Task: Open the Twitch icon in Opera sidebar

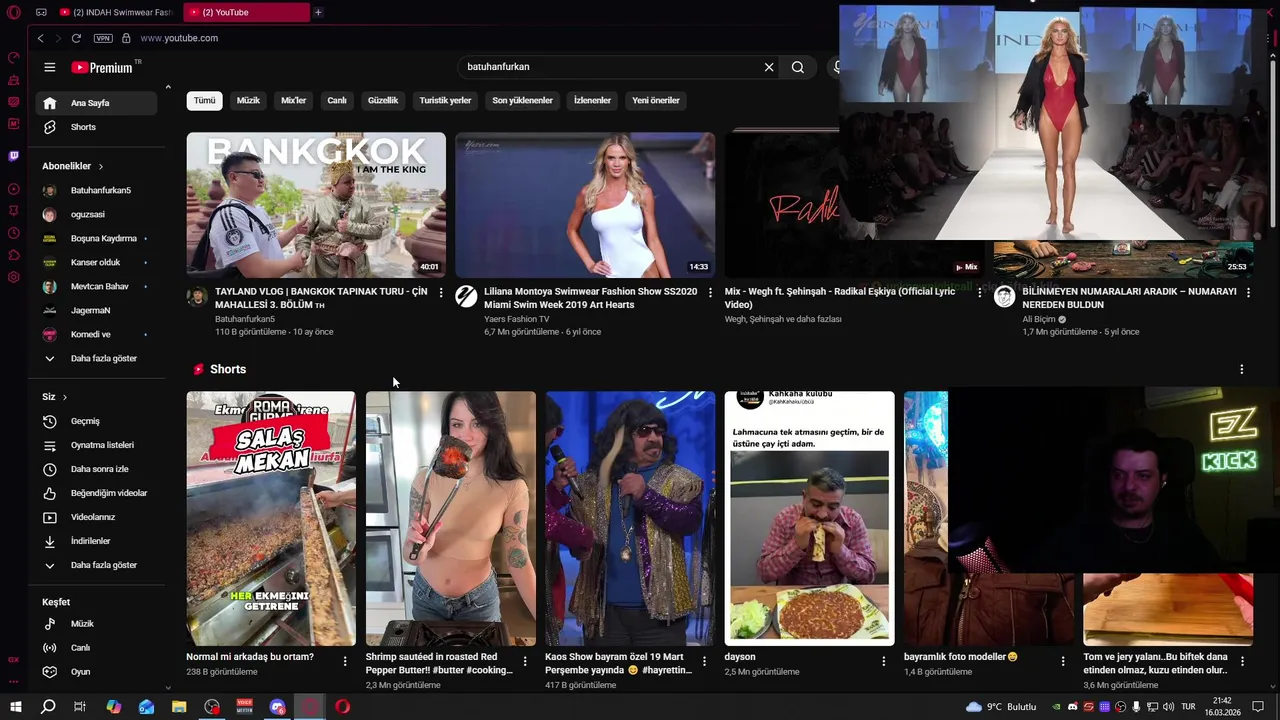Action: [14, 156]
